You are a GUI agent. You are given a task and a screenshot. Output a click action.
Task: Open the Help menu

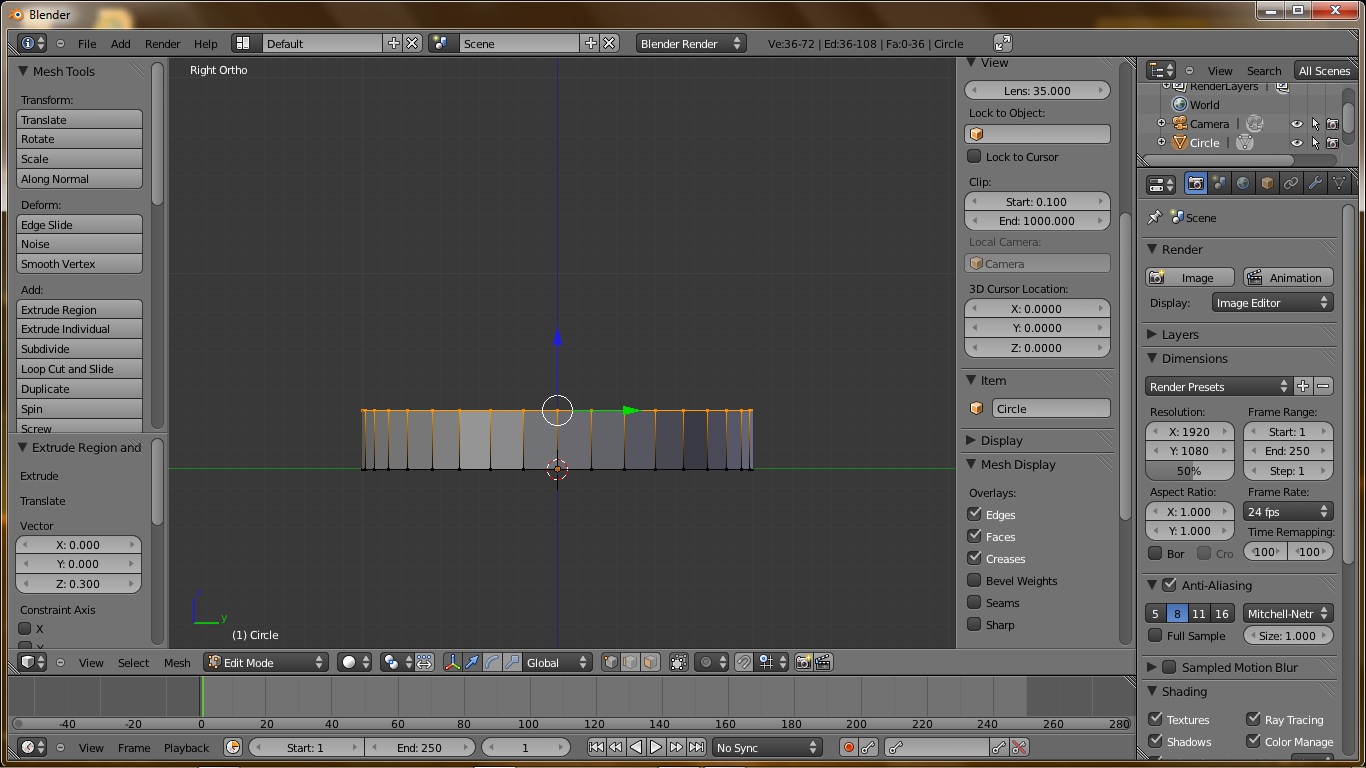click(x=205, y=44)
